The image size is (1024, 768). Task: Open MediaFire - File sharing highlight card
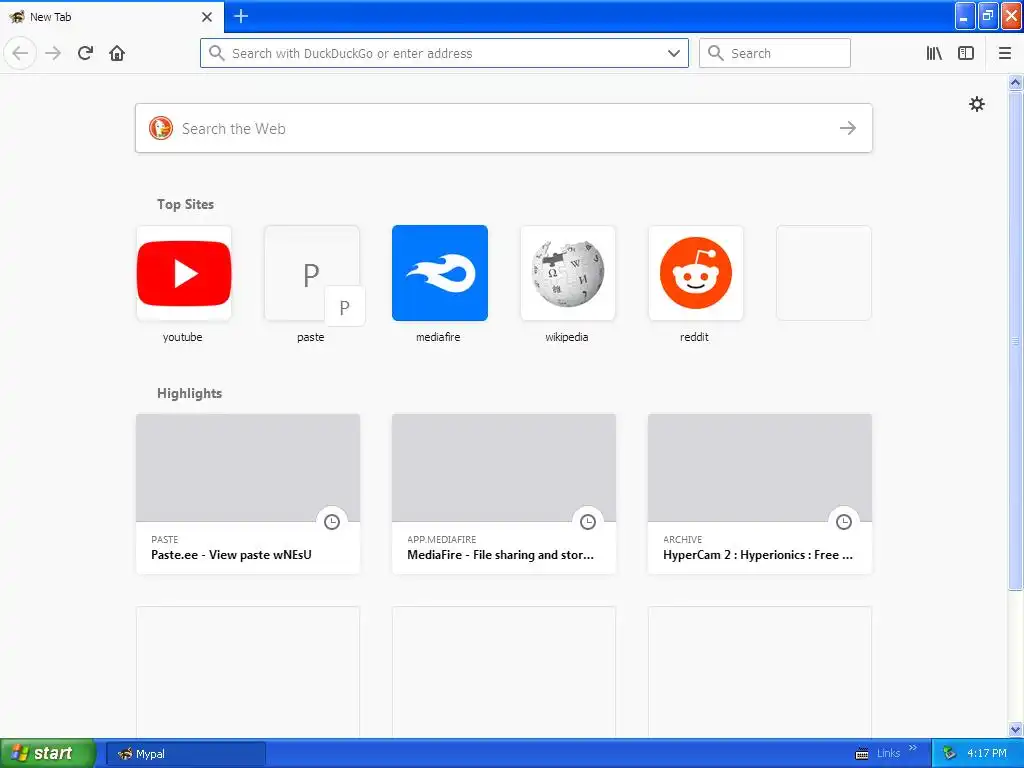pyautogui.click(x=504, y=494)
